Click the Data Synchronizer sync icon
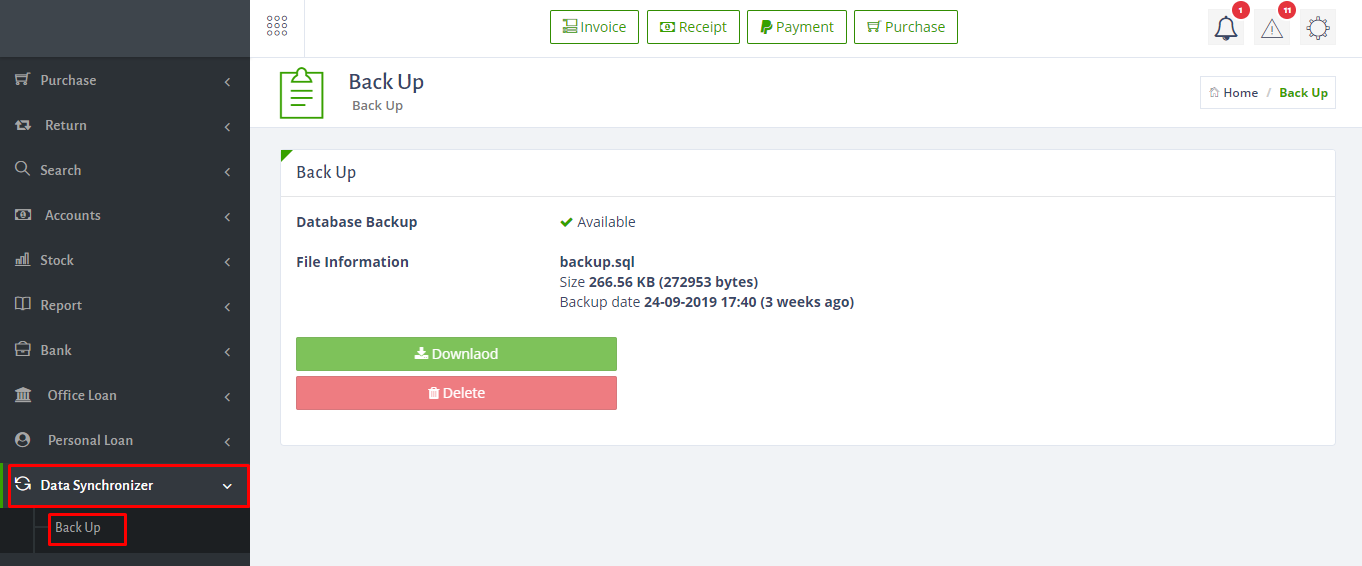 point(22,485)
